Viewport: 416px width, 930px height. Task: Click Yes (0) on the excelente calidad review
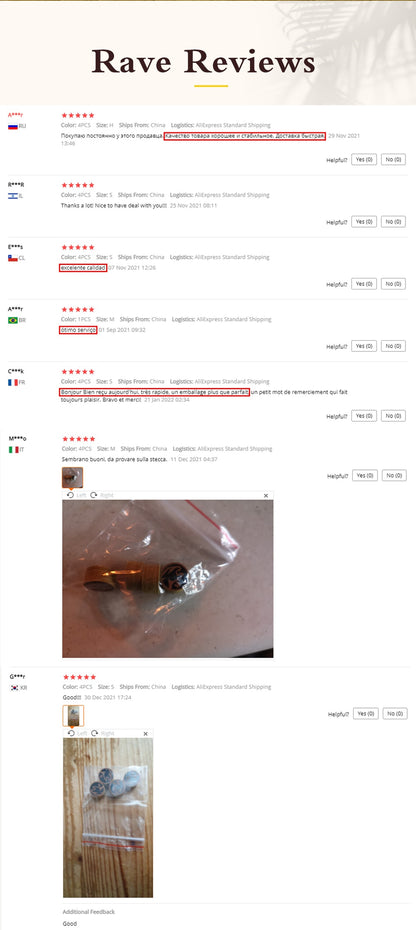(364, 284)
